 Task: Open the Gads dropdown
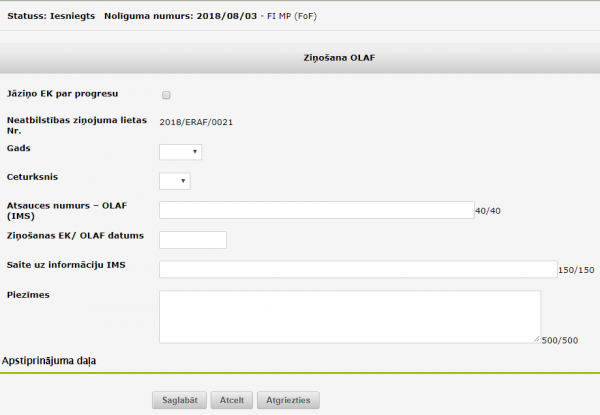[x=180, y=152]
